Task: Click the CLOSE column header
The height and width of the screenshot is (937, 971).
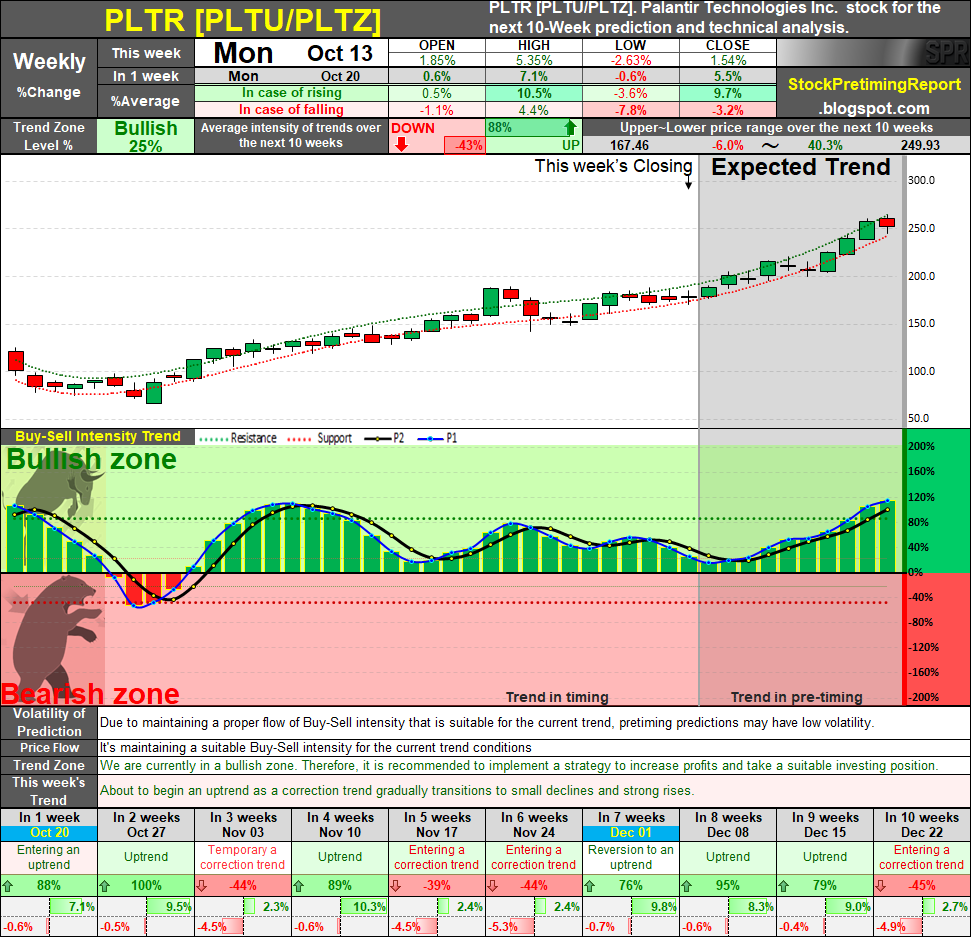Action: click(x=728, y=45)
